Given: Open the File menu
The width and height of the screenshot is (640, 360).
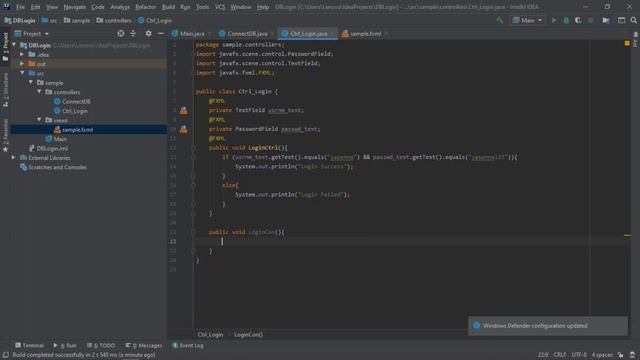Looking at the screenshot, I should click(20, 7).
